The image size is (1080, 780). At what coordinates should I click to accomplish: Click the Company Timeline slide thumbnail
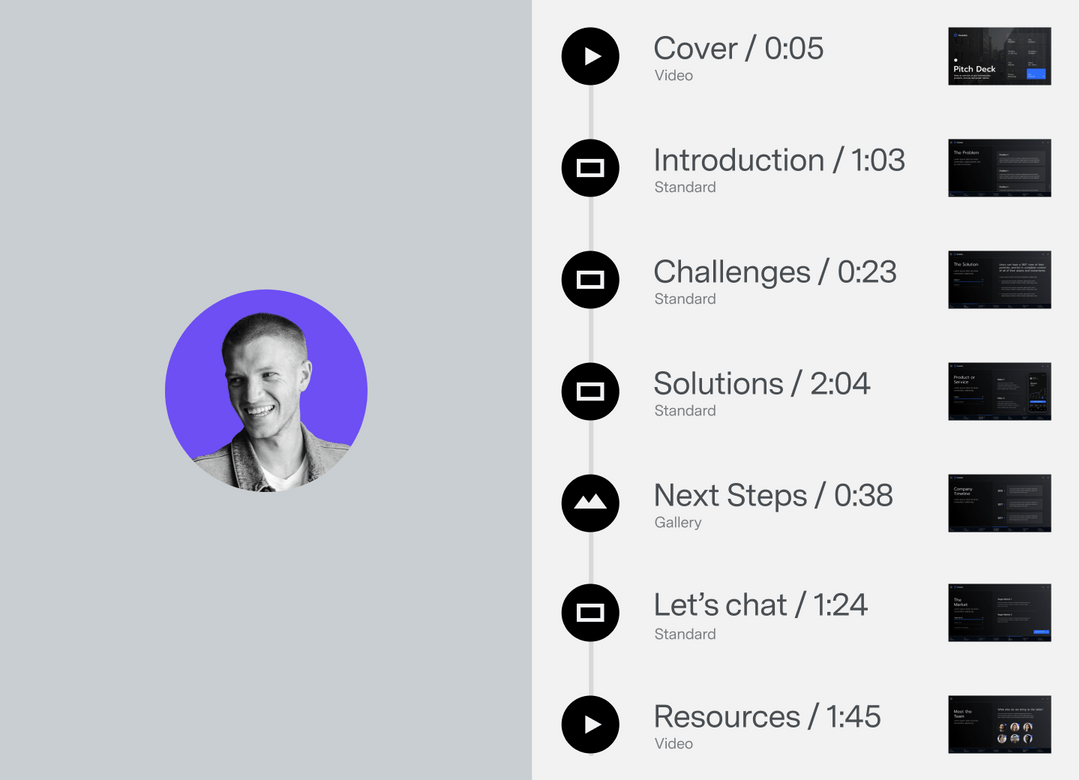pyautogui.click(x=999, y=503)
